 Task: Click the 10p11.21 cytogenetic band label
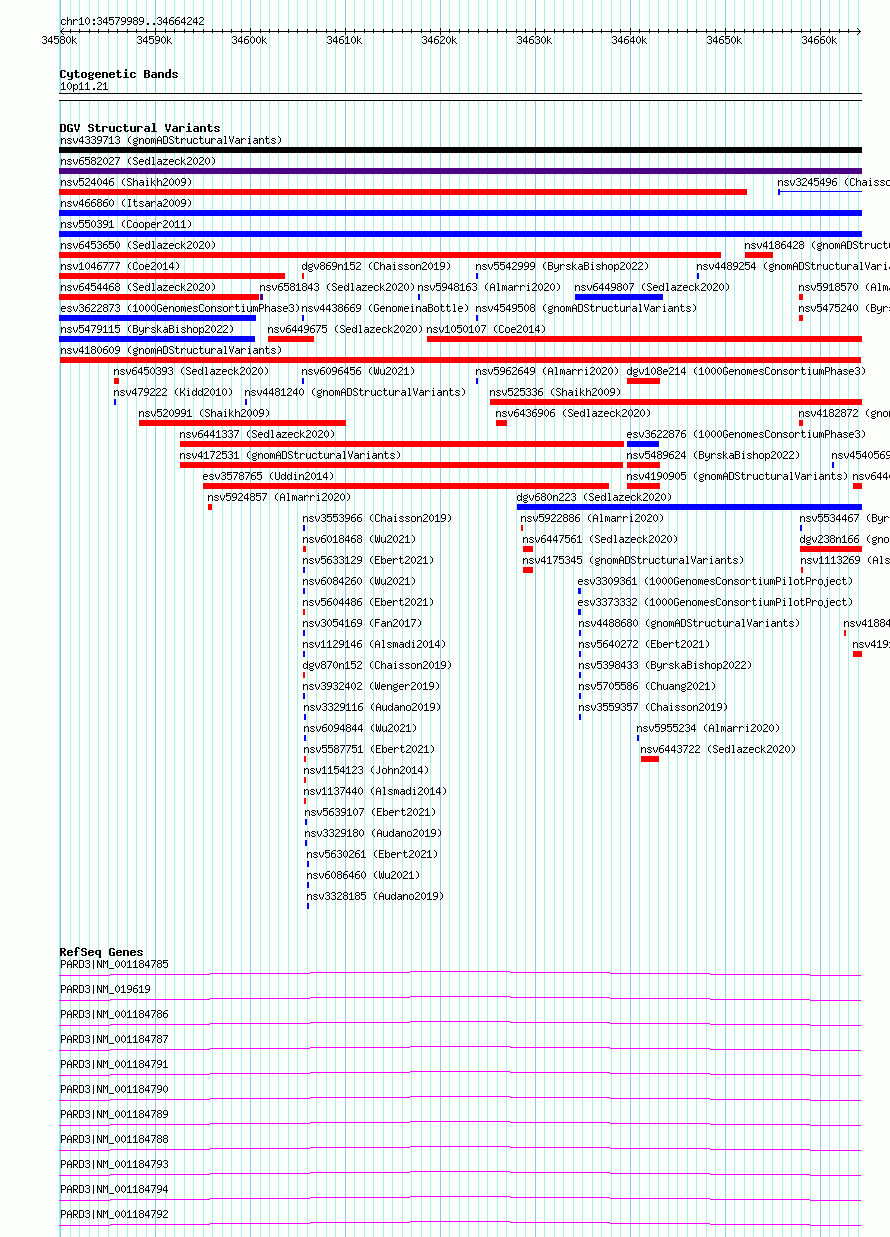(x=84, y=87)
